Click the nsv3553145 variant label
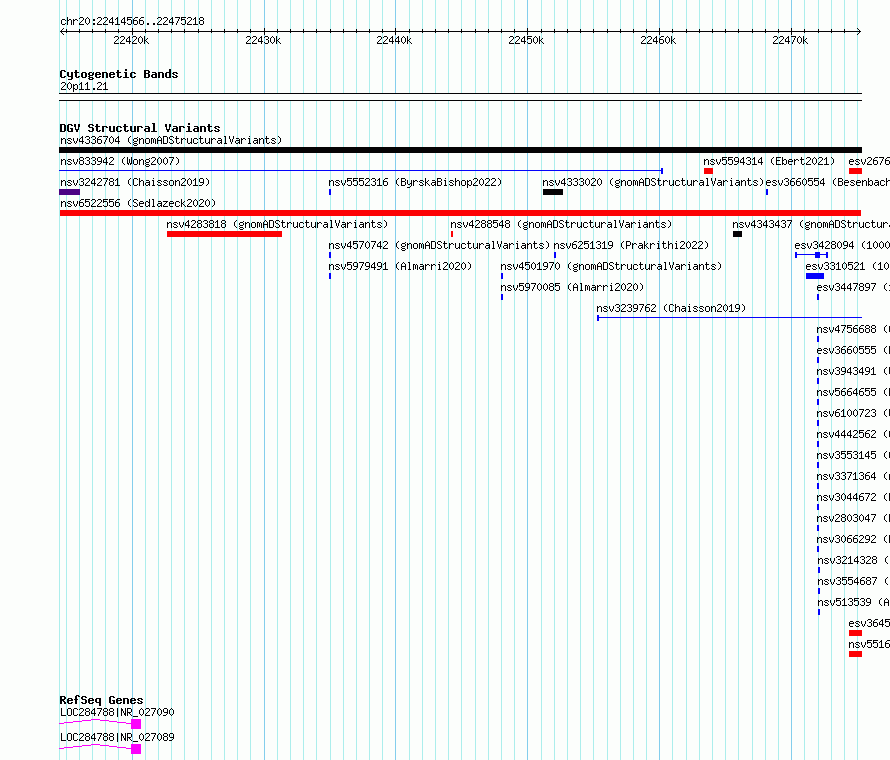 point(853,455)
